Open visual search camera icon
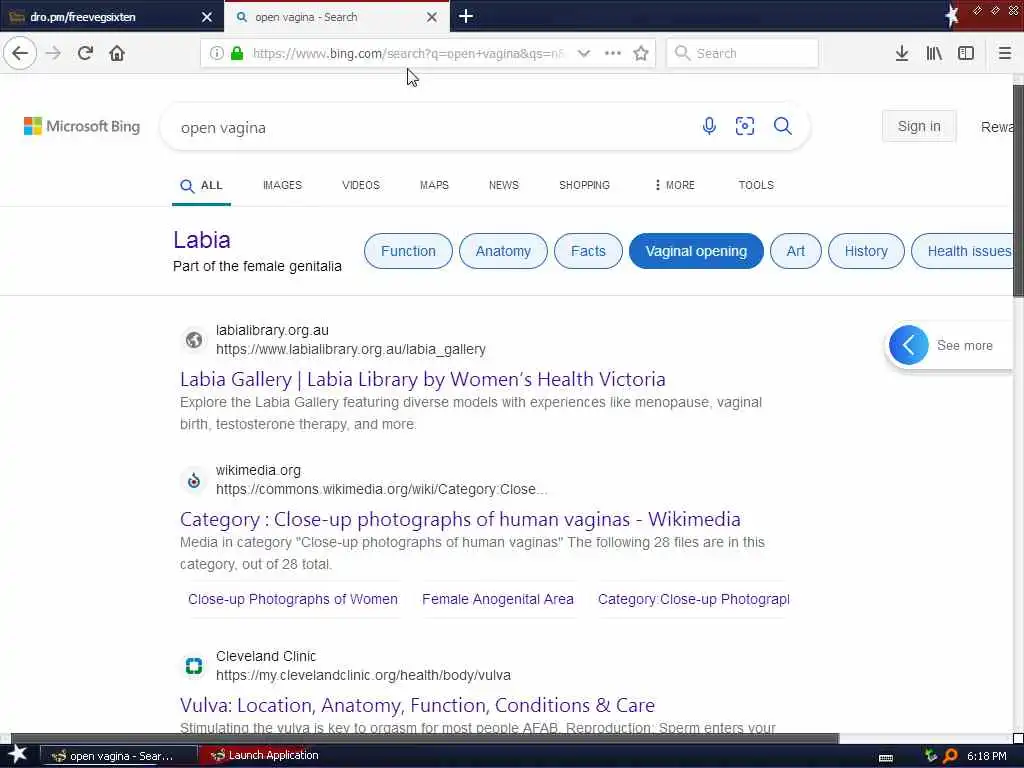This screenshot has width=1024, height=768. pos(744,125)
